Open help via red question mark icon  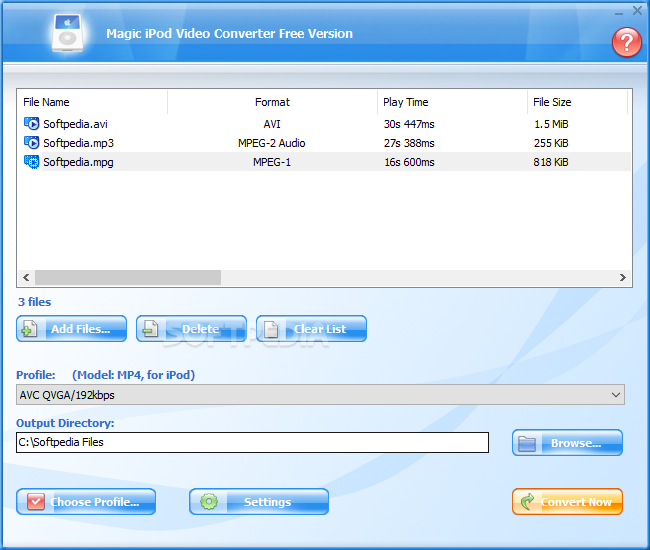626,42
